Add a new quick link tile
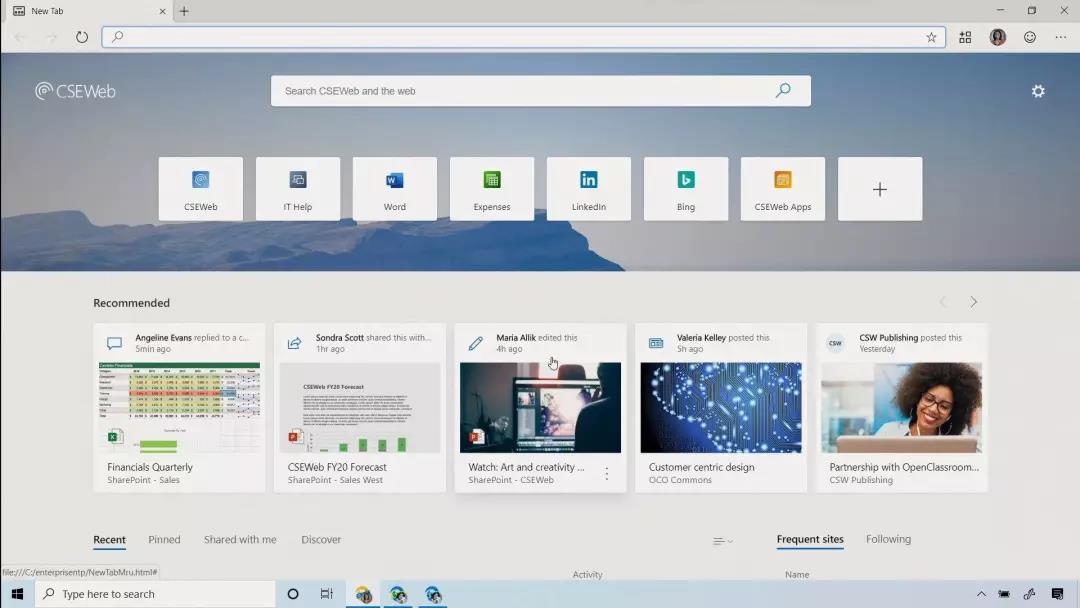 pyautogui.click(x=880, y=189)
